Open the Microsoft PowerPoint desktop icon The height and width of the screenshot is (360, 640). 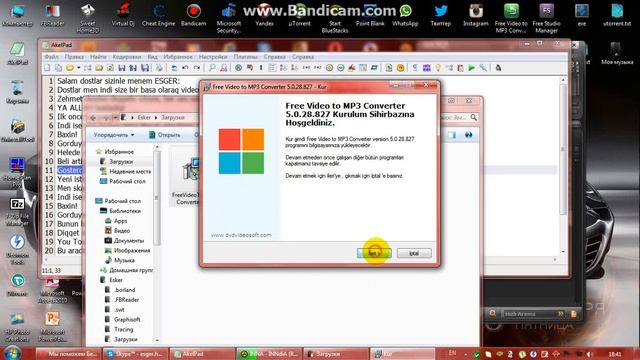tap(52, 327)
